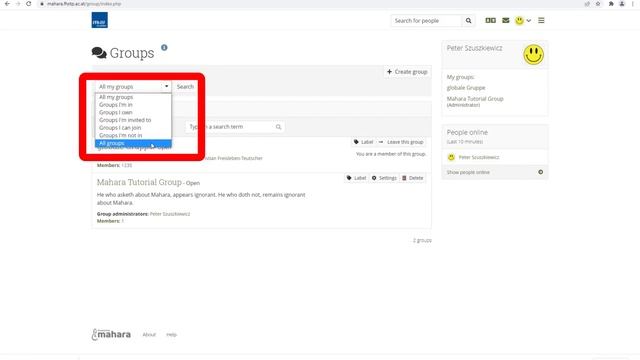Focus the 'Type a search term' field
Viewport: 640px width, 360px height.
[x=235, y=127]
